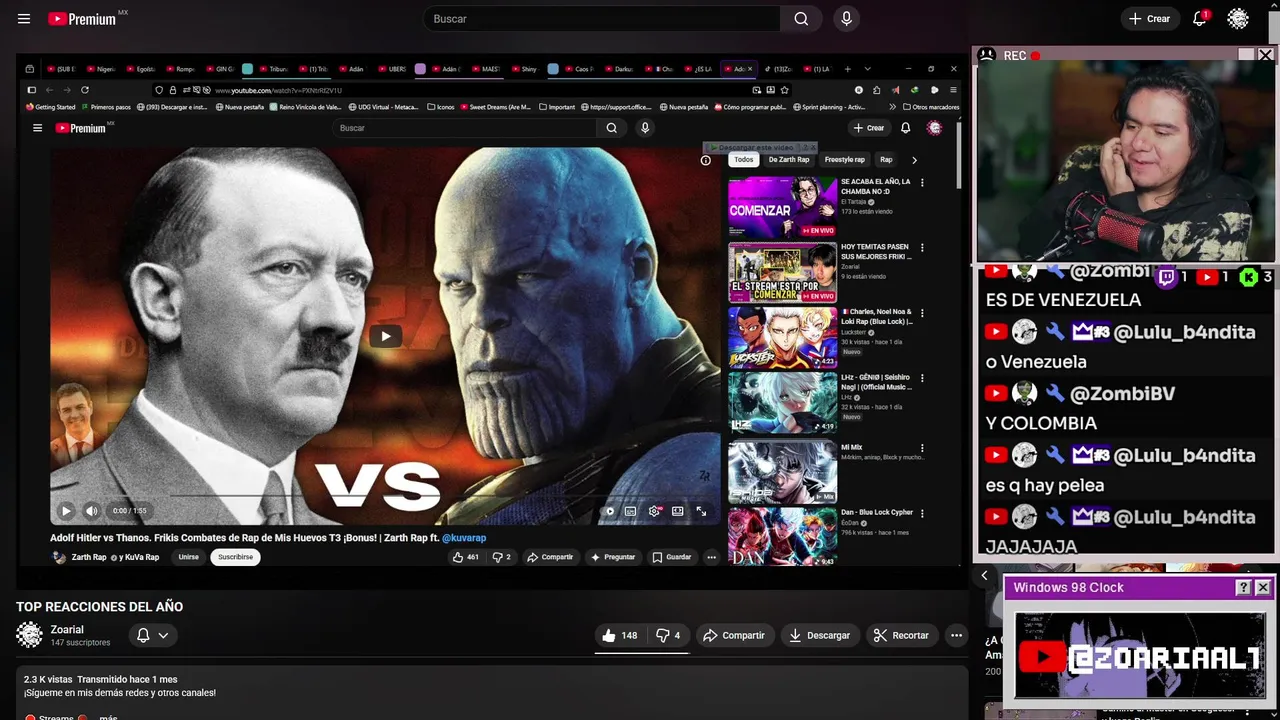Screen dimensions: 1280x720
Task: Open the Iconos bookmarks folder
Action: tap(441, 107)
